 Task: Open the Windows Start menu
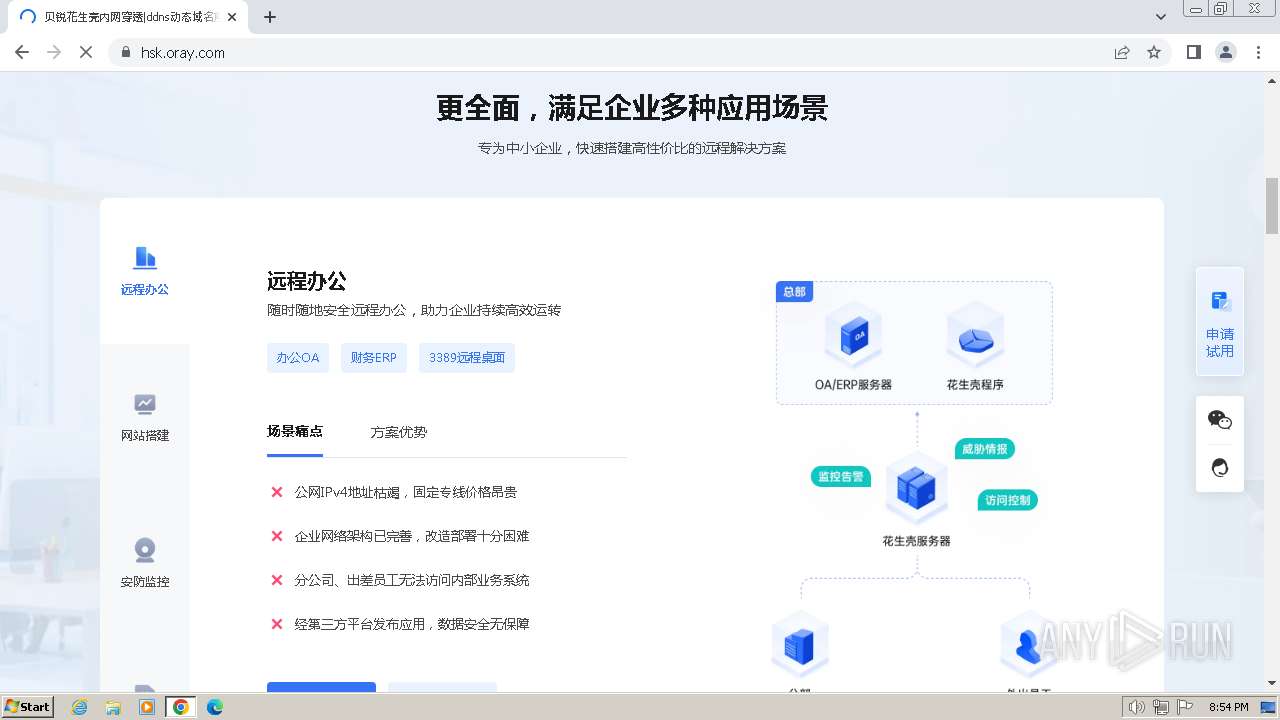coord(28,707)
